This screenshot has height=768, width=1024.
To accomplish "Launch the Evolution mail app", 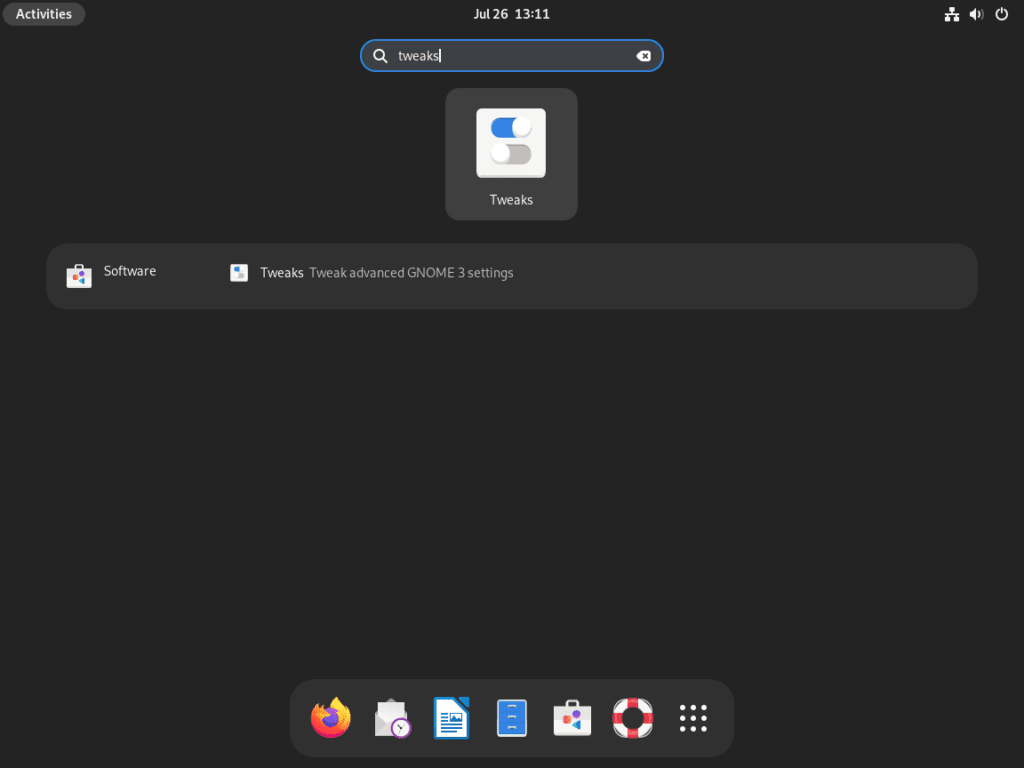I will tap(391, 717).
